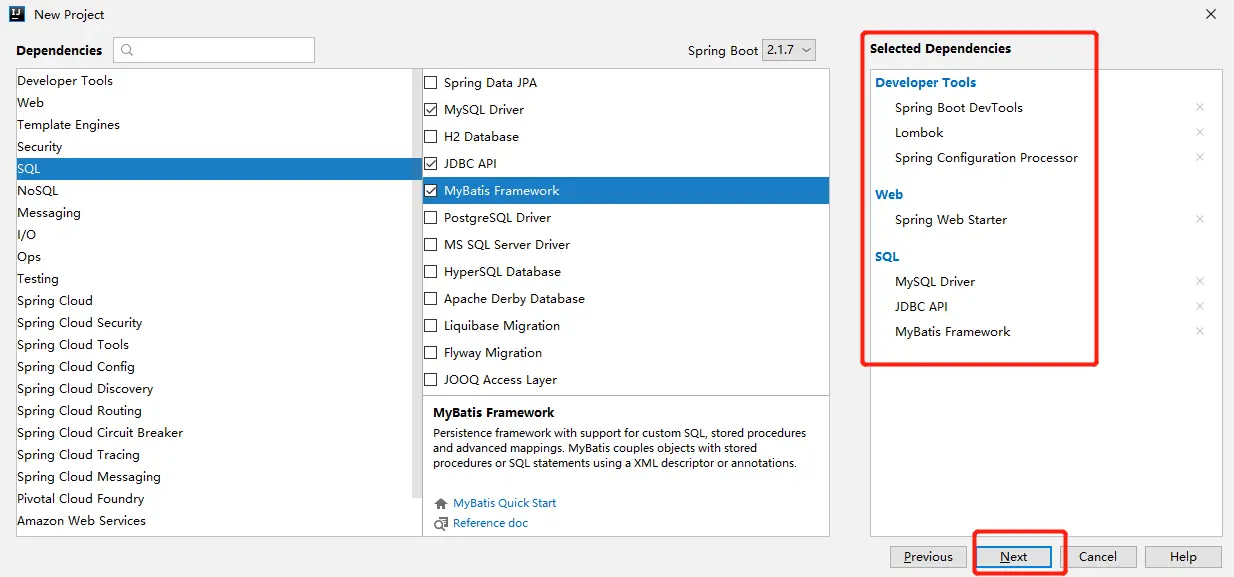
Task: Open the Reference doc link
Action: tap(490, 523)
